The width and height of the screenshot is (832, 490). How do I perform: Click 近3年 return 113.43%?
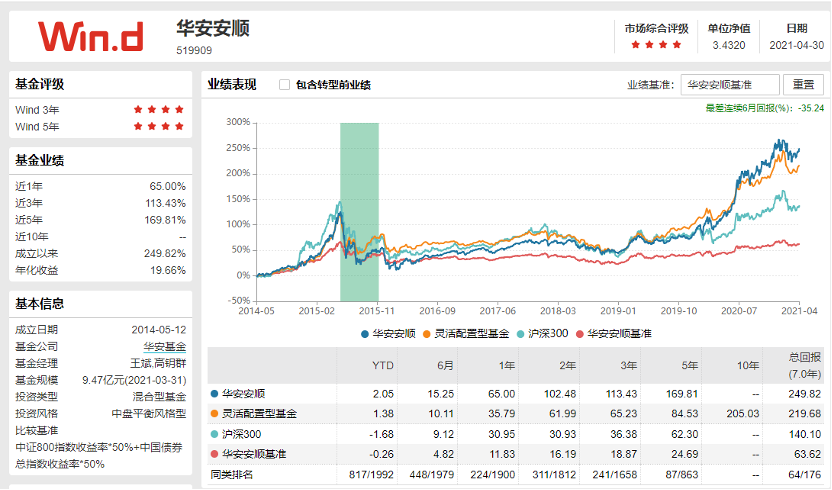(166, 203)
